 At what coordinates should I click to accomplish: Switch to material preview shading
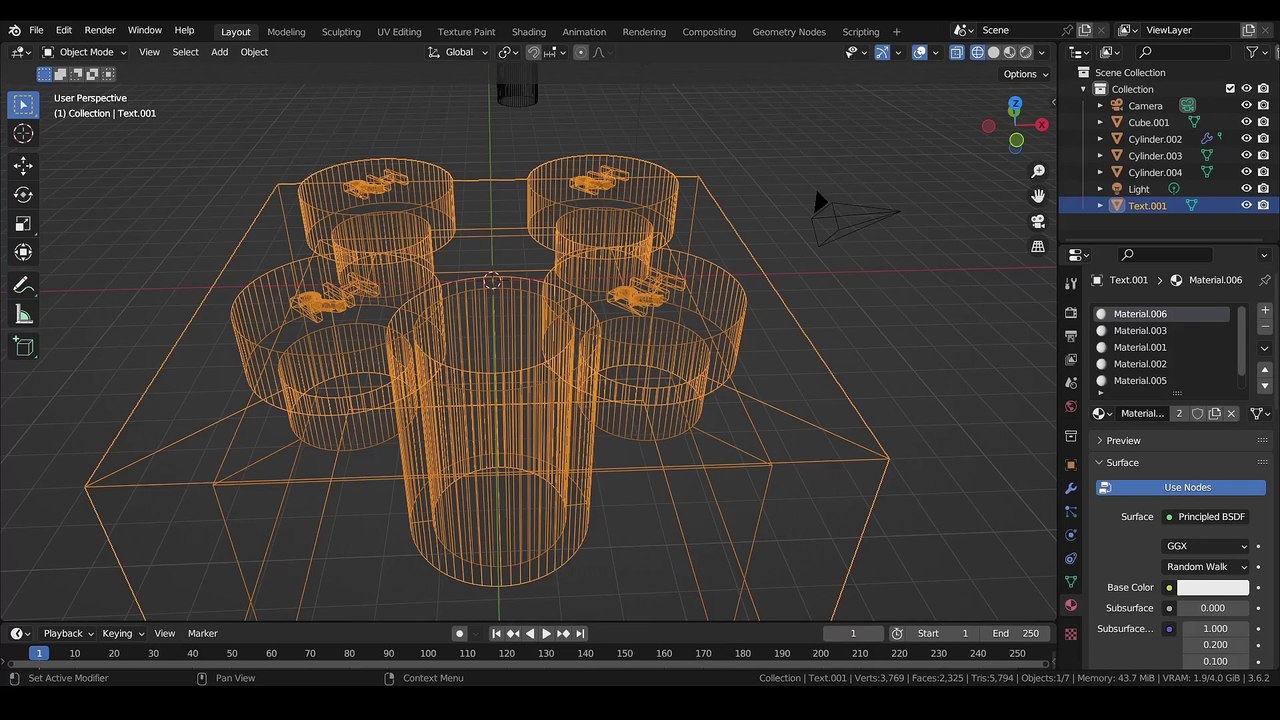click(1010, 52)
